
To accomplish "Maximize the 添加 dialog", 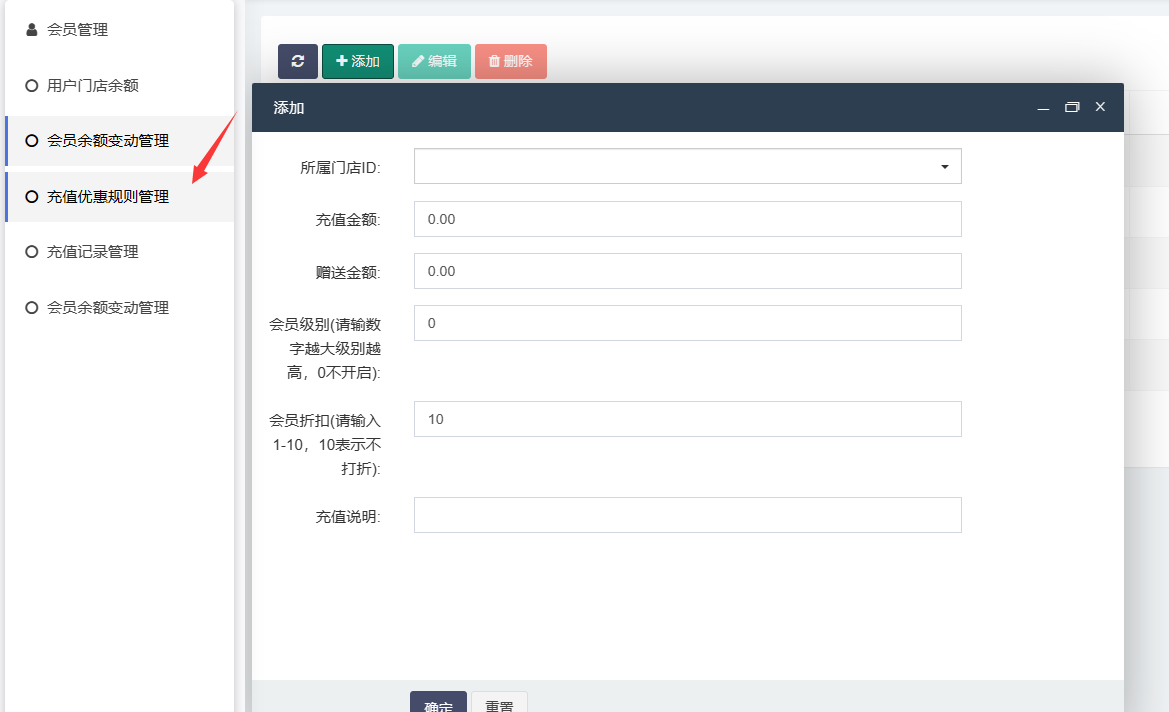I will (x=1072, y=107).
